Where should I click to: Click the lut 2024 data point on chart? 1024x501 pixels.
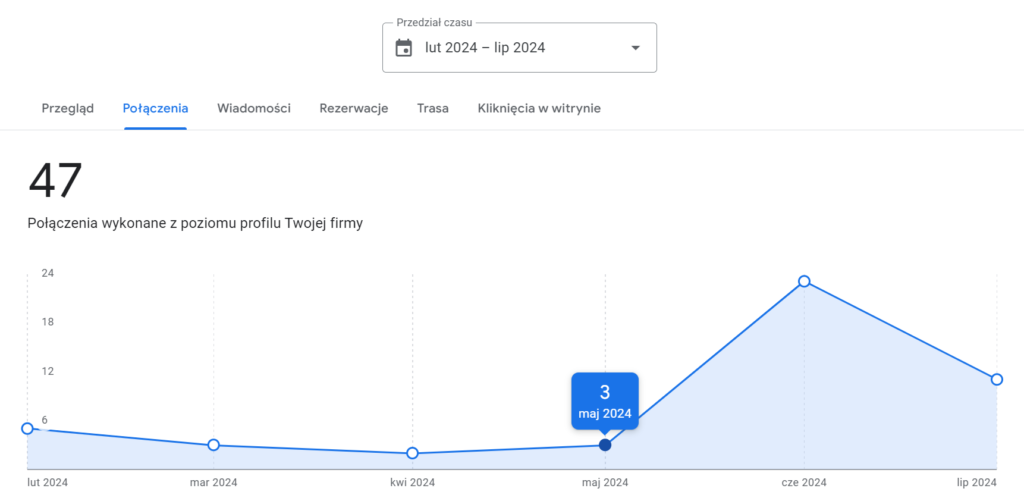click(27, 428)
